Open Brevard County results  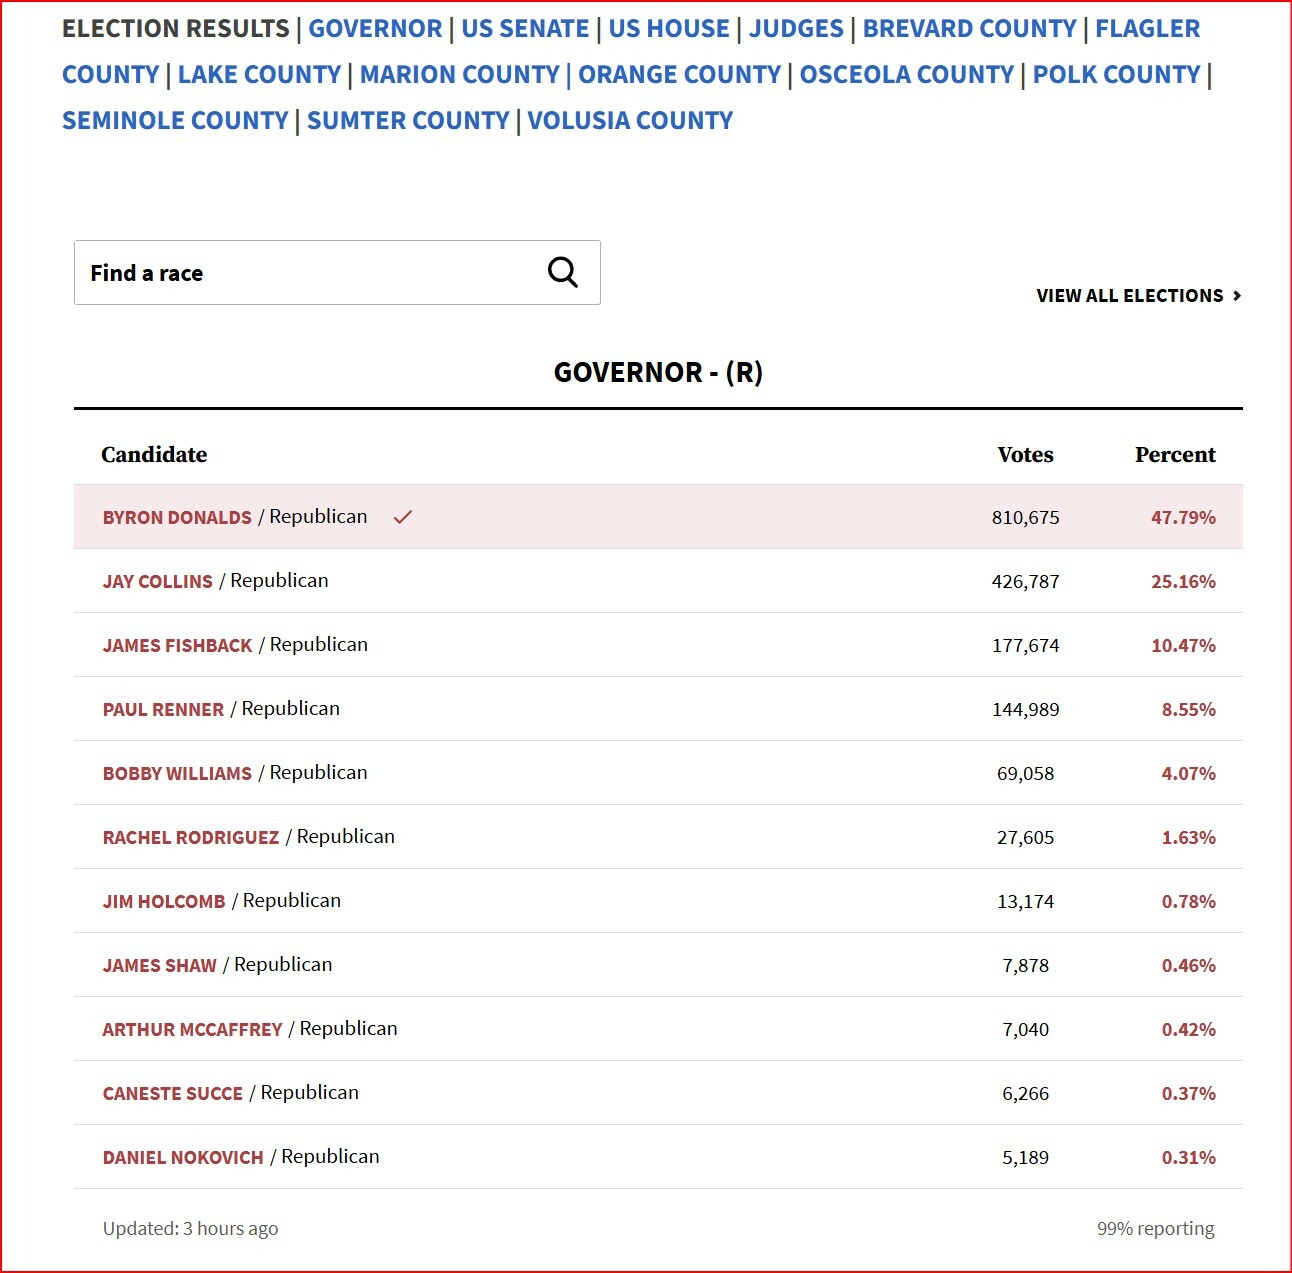coord(969,28)
